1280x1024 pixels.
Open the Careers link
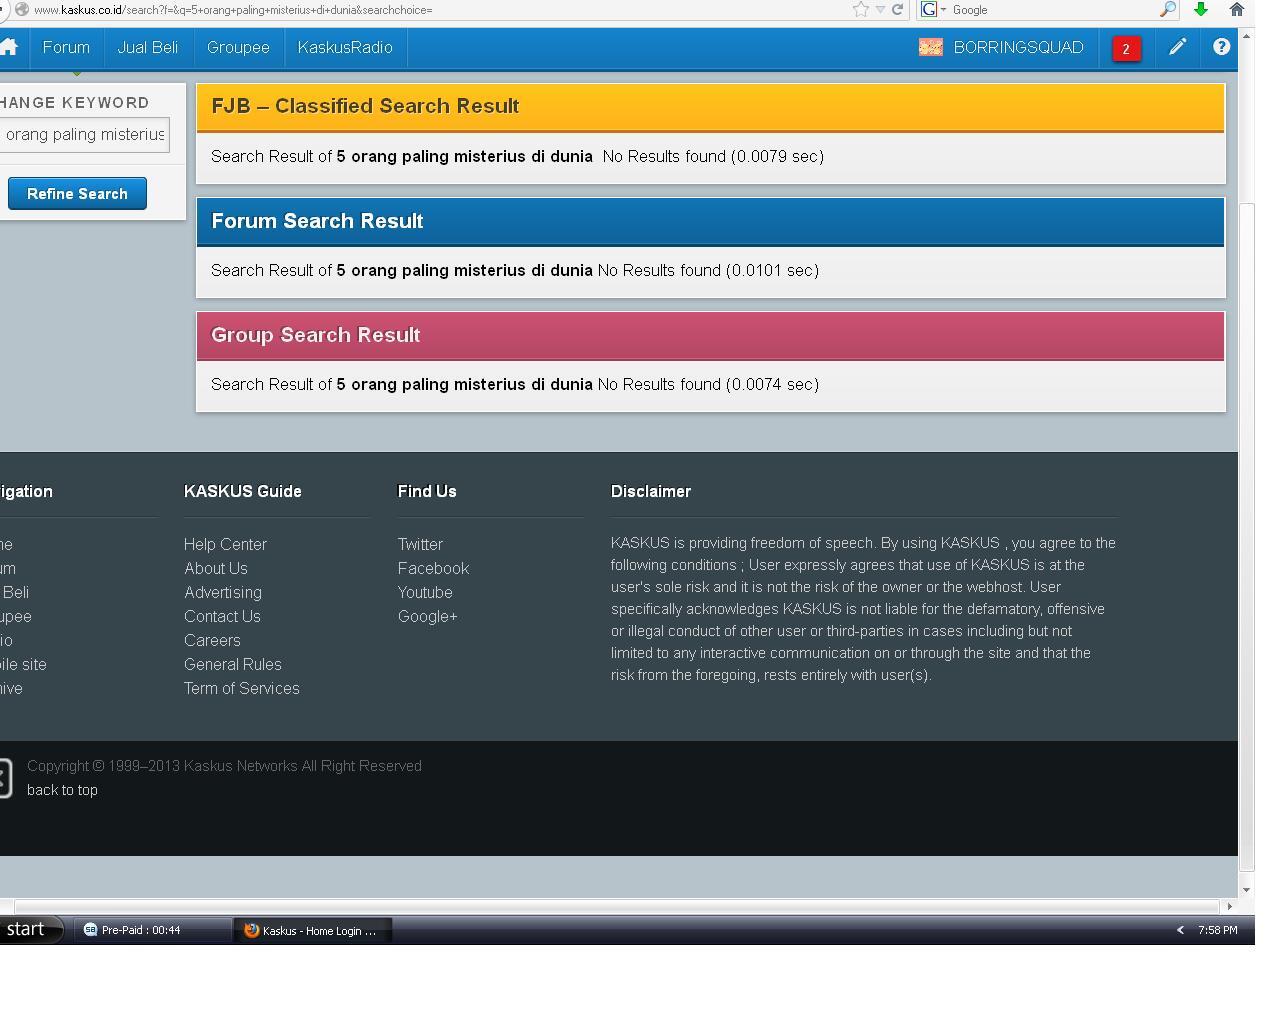pos(212,640)
